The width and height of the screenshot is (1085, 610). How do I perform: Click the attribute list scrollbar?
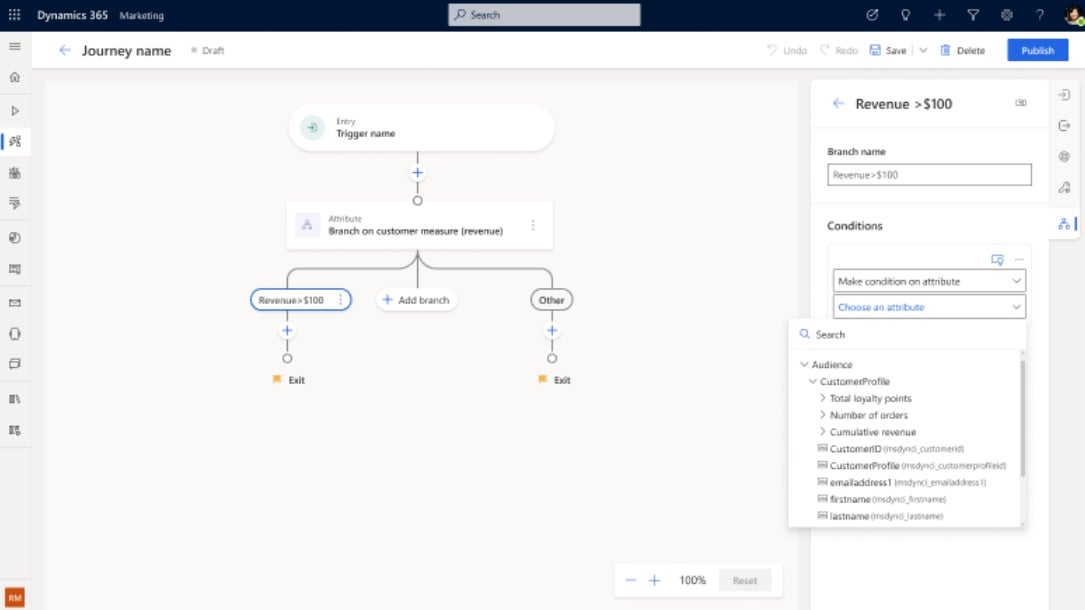point(1023,417)
